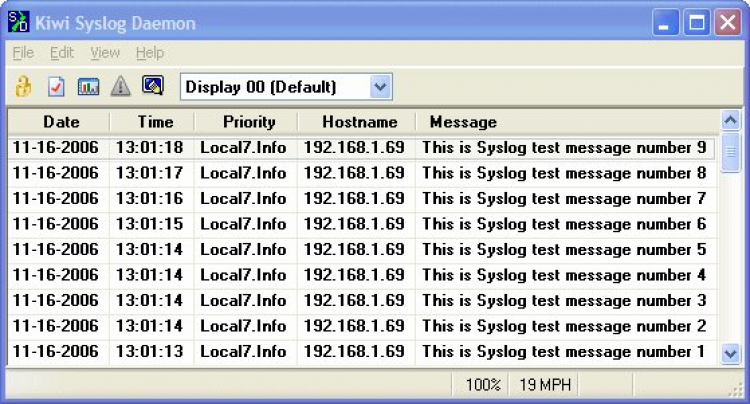
Task: Open setup via the red checkmark page icon
Action: (56, 87)
